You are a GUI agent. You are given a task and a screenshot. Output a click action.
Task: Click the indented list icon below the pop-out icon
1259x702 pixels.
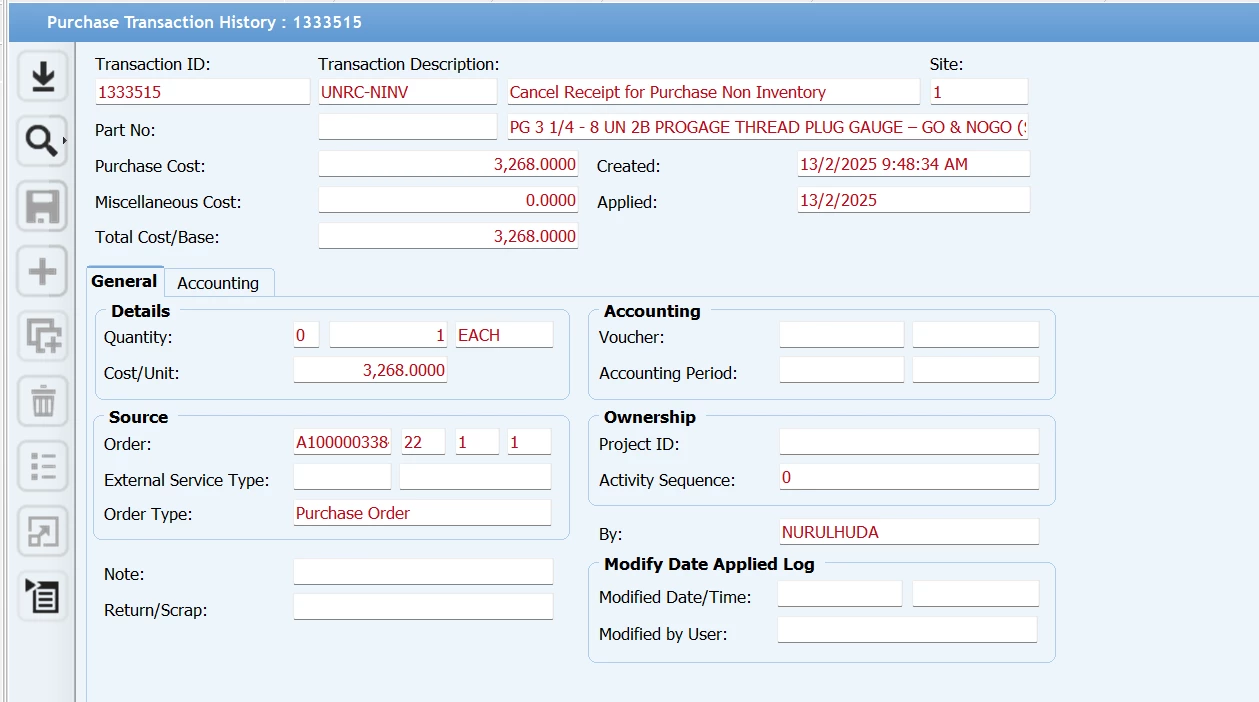42,597
